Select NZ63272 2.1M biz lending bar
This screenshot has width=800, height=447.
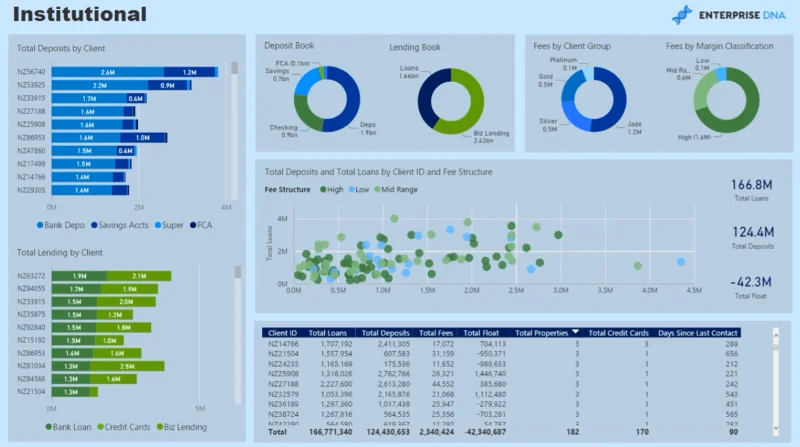click(139, 276)
